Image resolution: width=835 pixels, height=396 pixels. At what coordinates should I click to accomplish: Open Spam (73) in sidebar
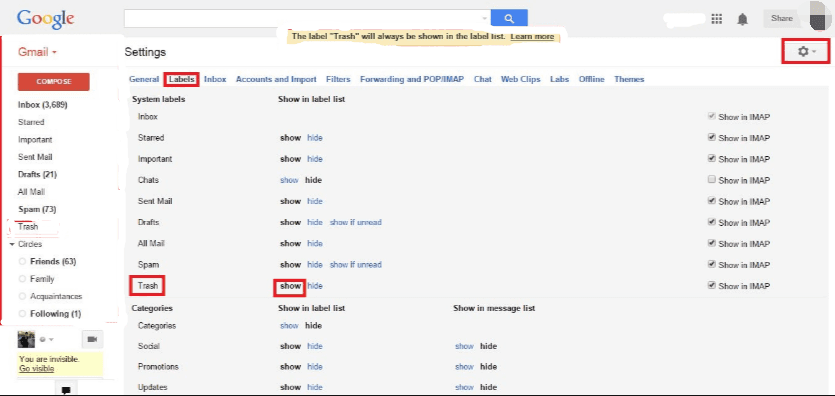pos(37,209)
